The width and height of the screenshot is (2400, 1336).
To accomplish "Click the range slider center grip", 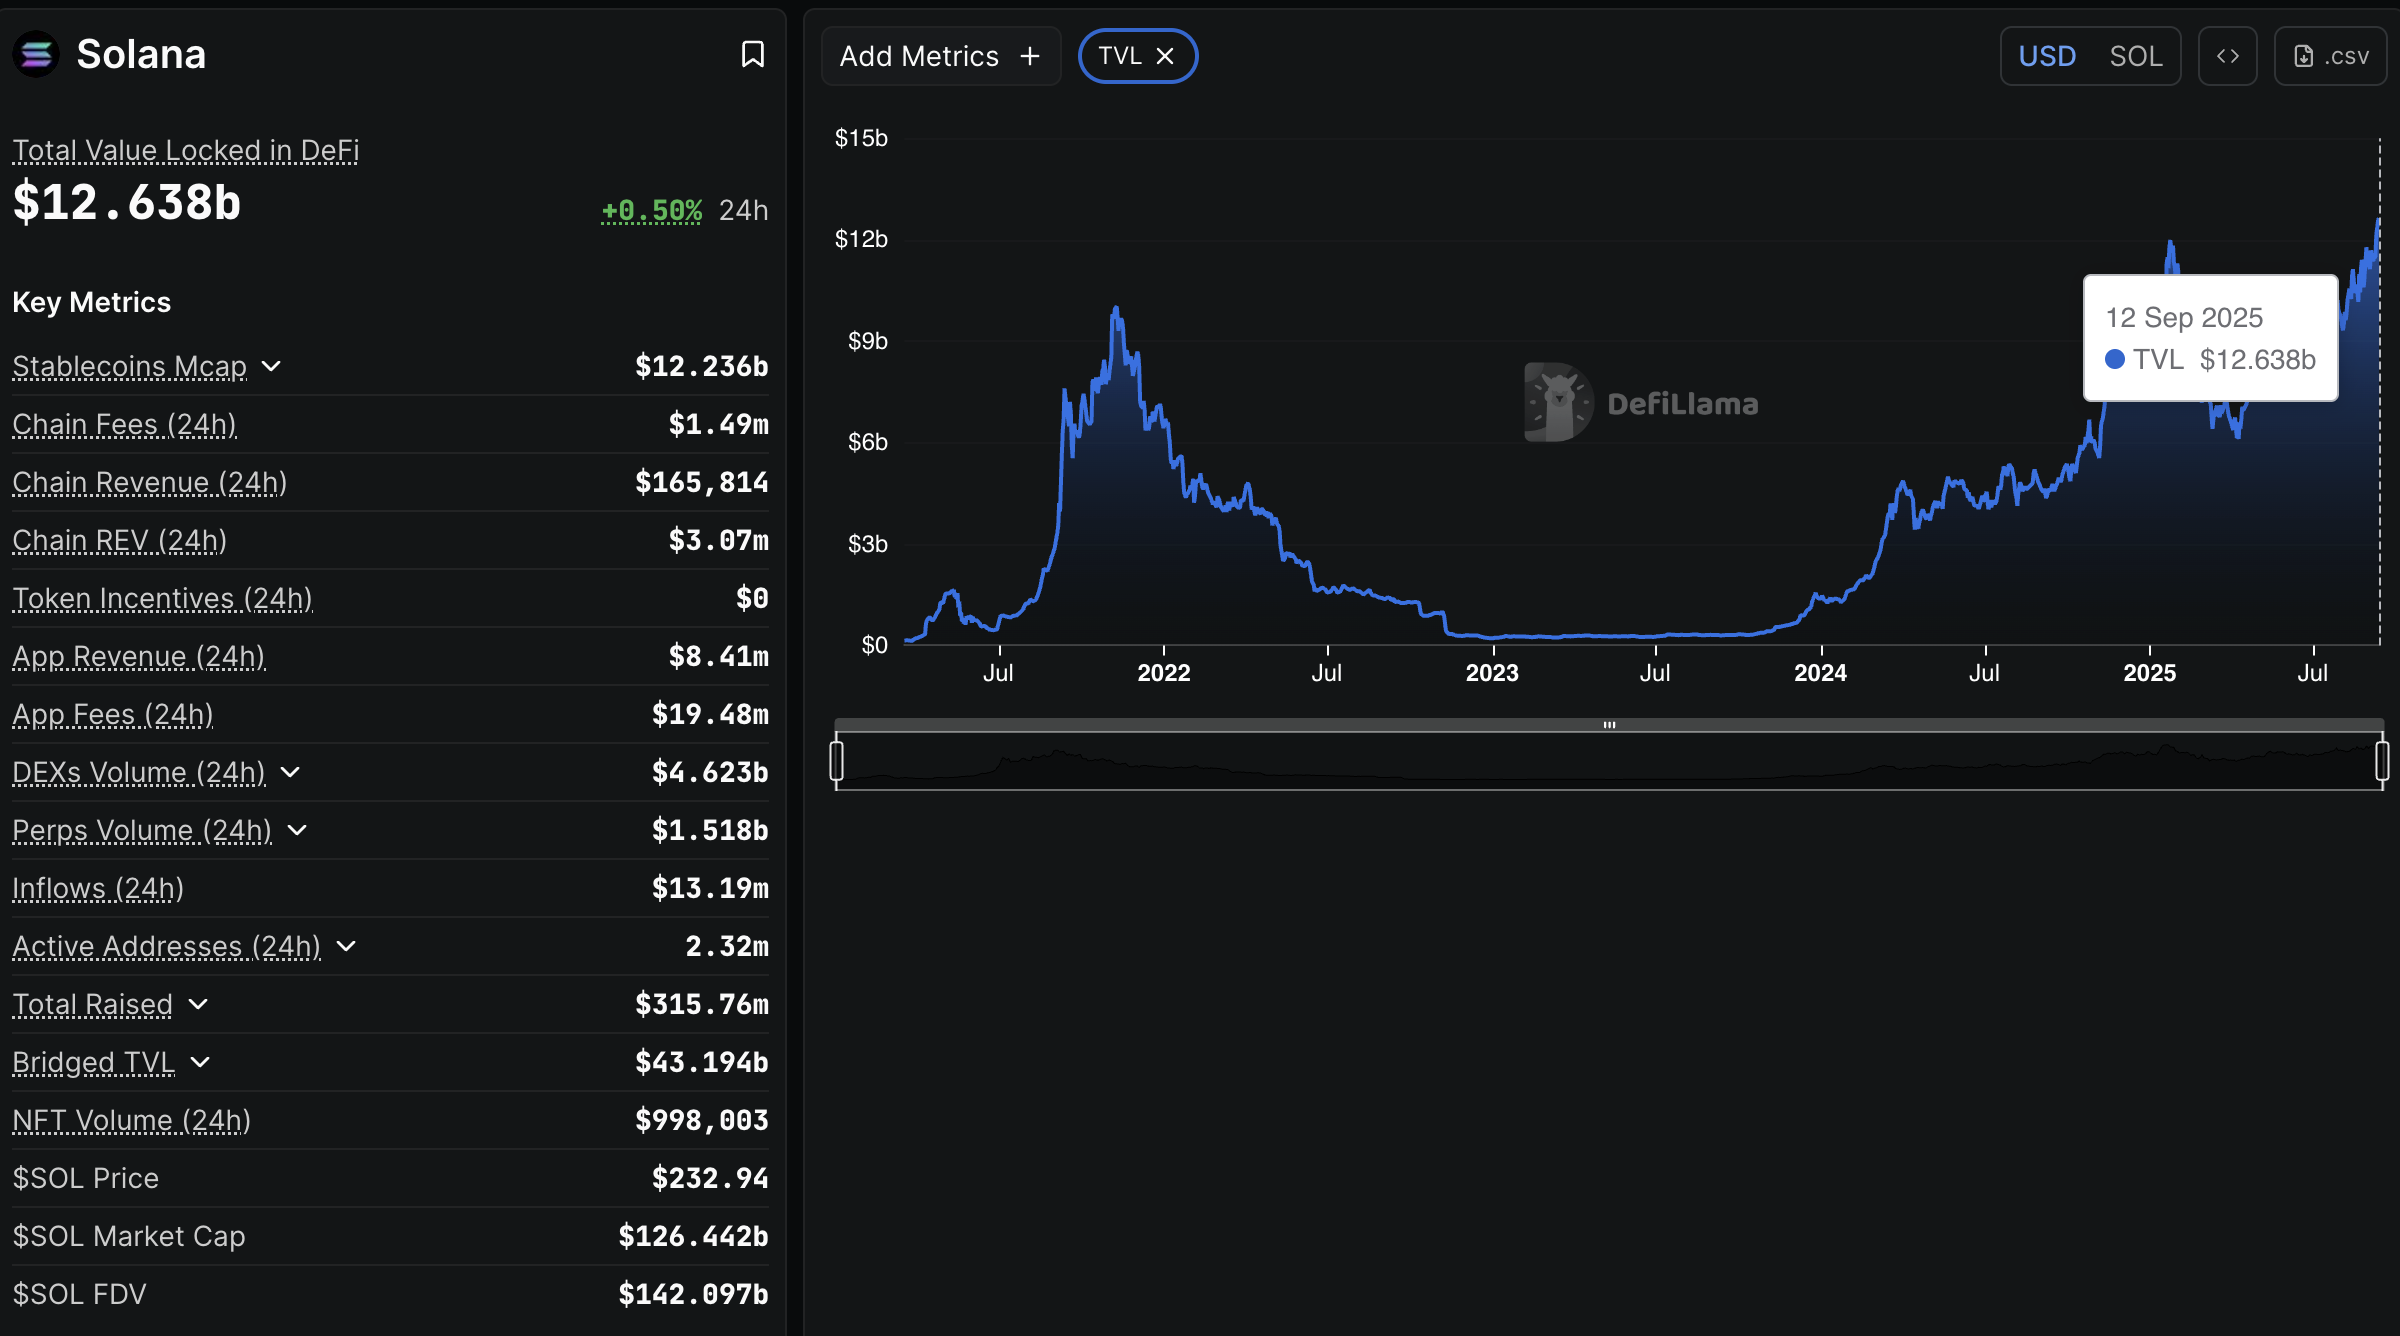I will coord(1609,724).
